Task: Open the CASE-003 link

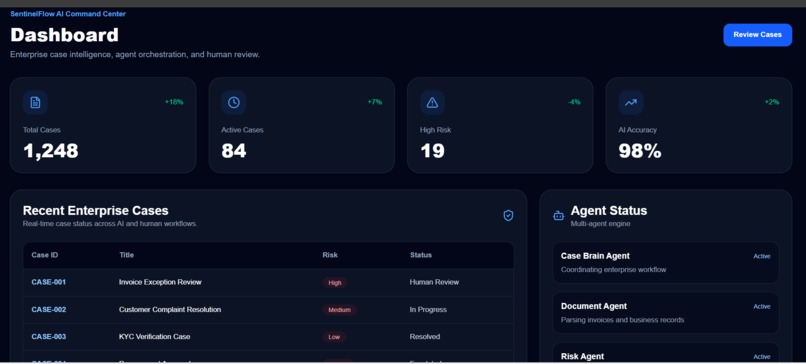Action: pos(48,337)
